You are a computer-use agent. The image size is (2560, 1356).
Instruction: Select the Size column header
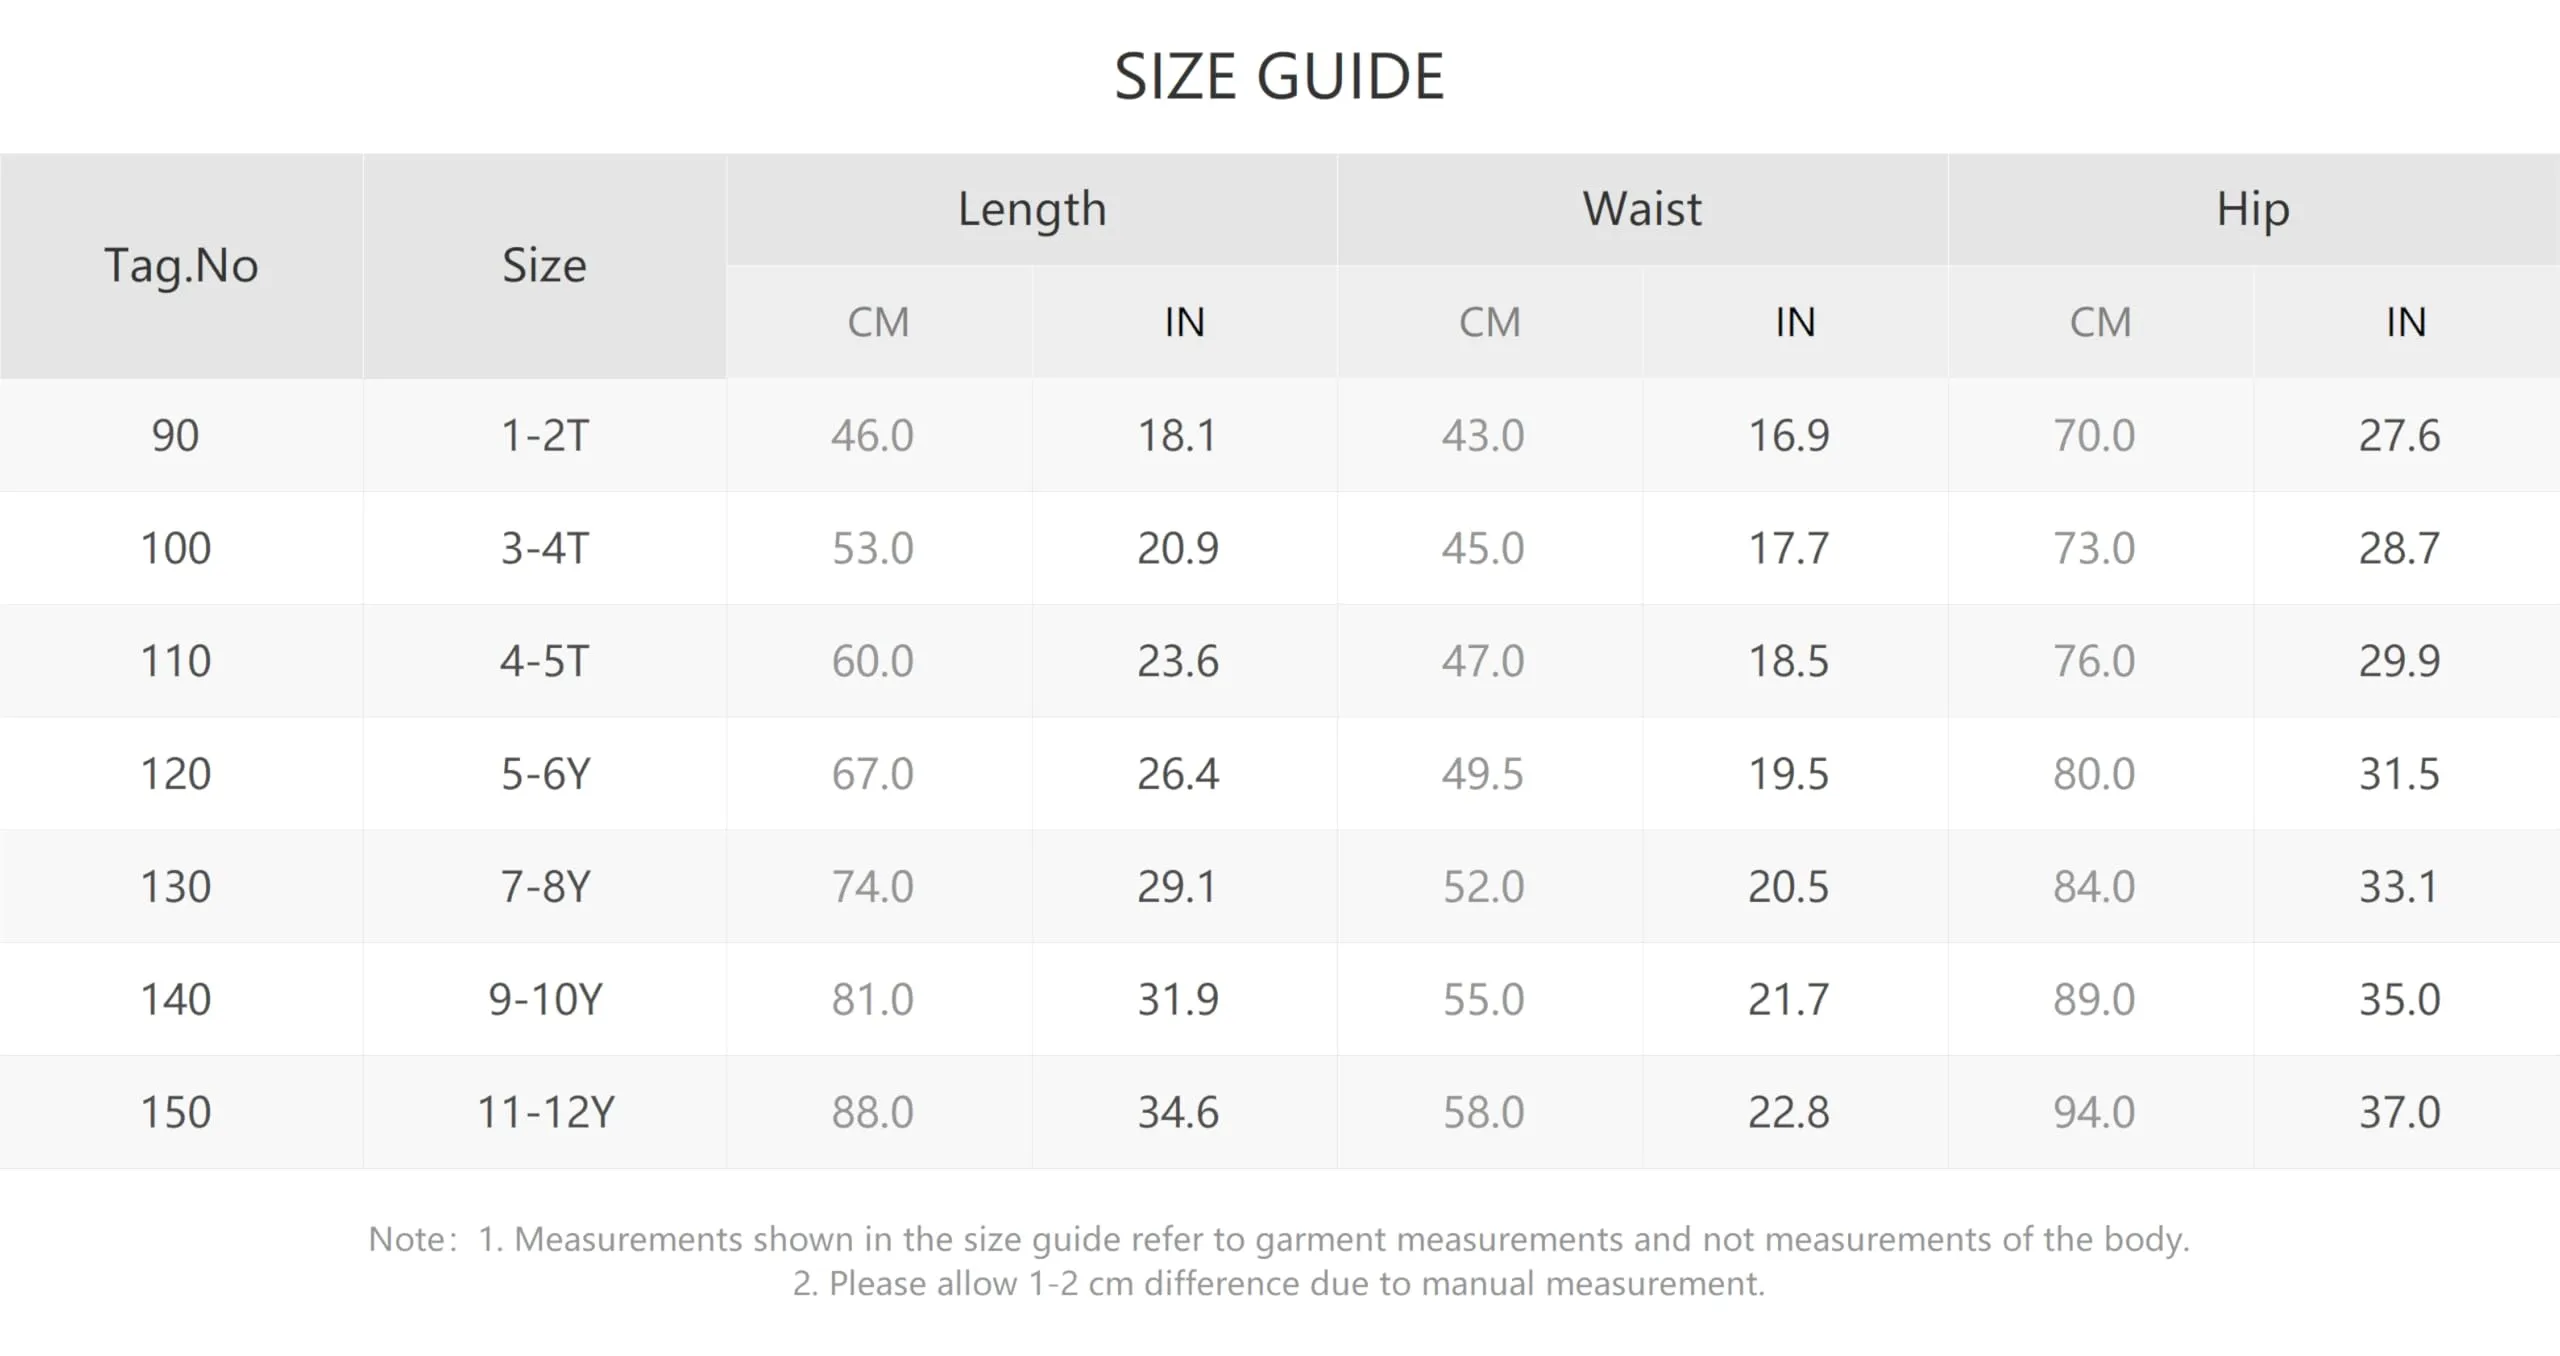pos(544,266)
